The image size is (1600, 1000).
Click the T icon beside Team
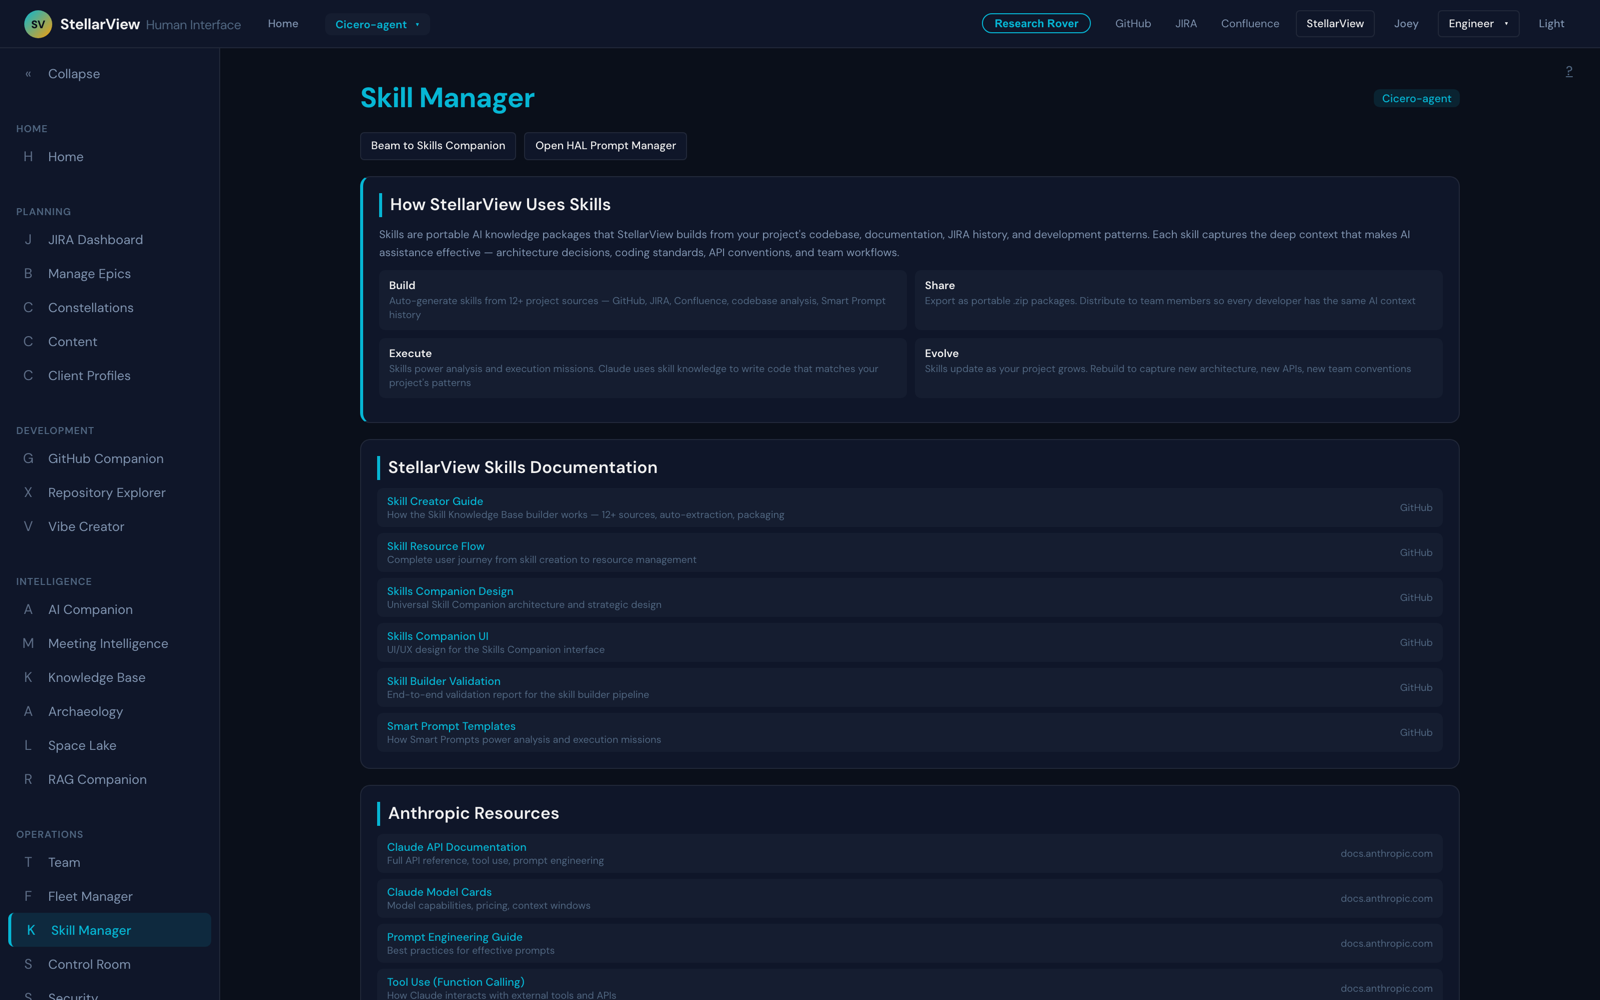(x=28, y=863)
